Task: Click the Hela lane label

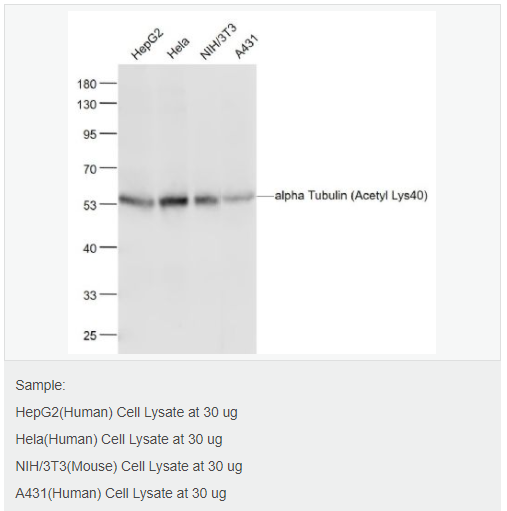Action: [178, 48]
